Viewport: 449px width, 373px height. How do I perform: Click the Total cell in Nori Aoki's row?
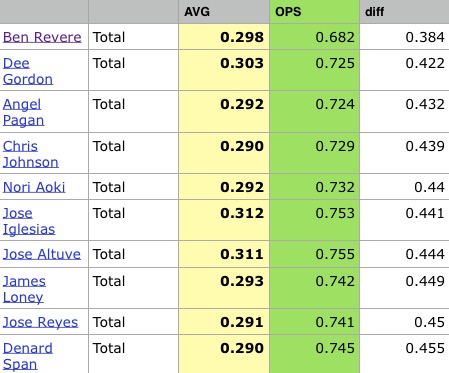[x=133, y=187]
